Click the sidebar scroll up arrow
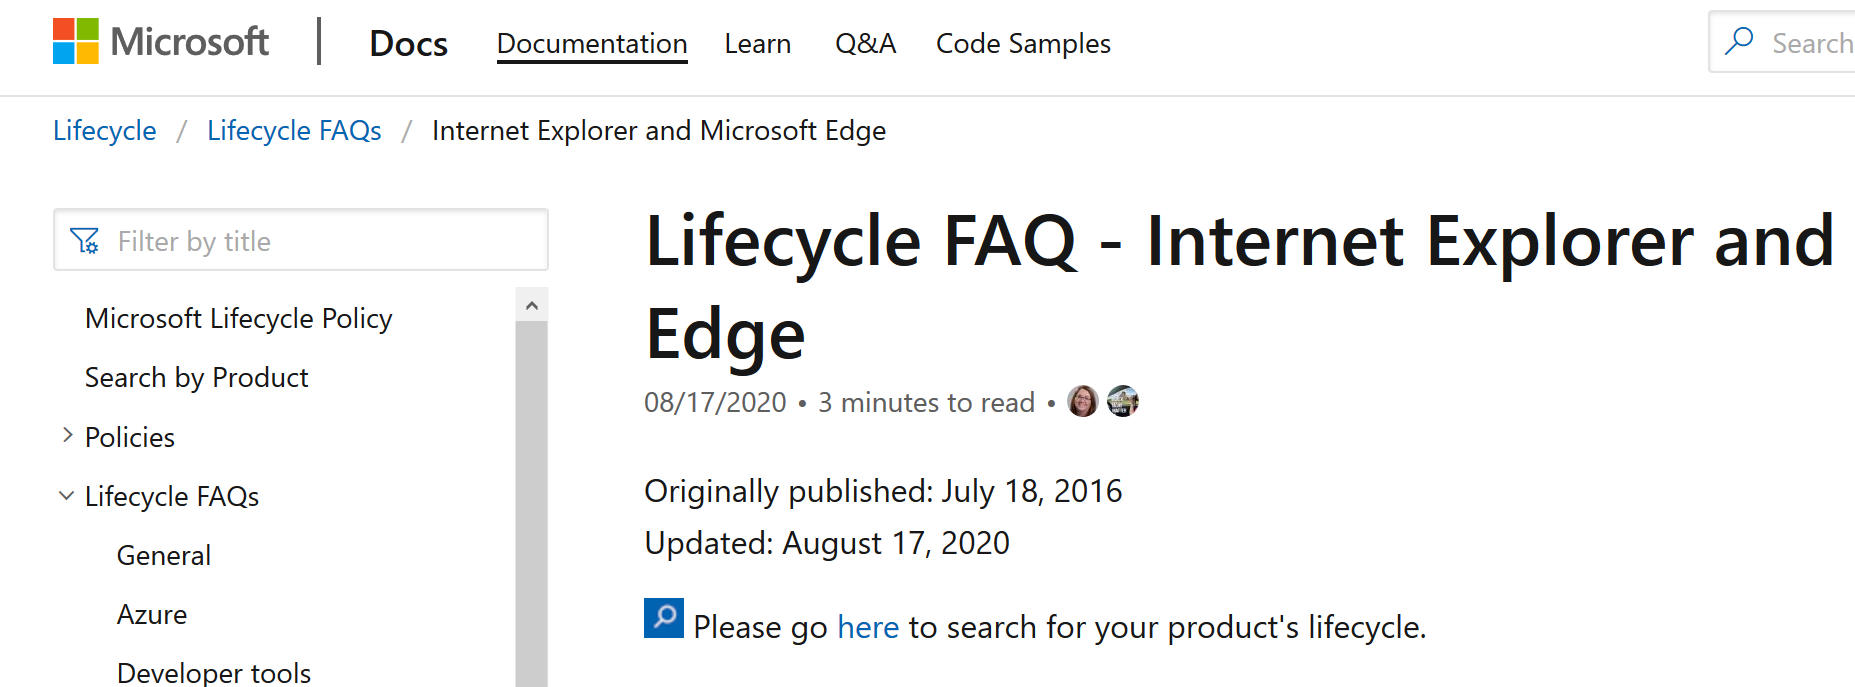 pyautogui.click(x=532, y=305)
